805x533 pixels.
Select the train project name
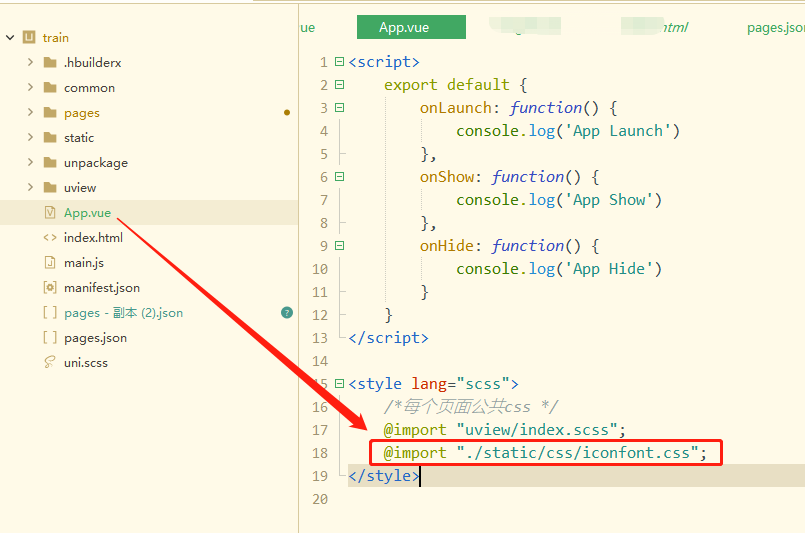(x=55, y=37)
